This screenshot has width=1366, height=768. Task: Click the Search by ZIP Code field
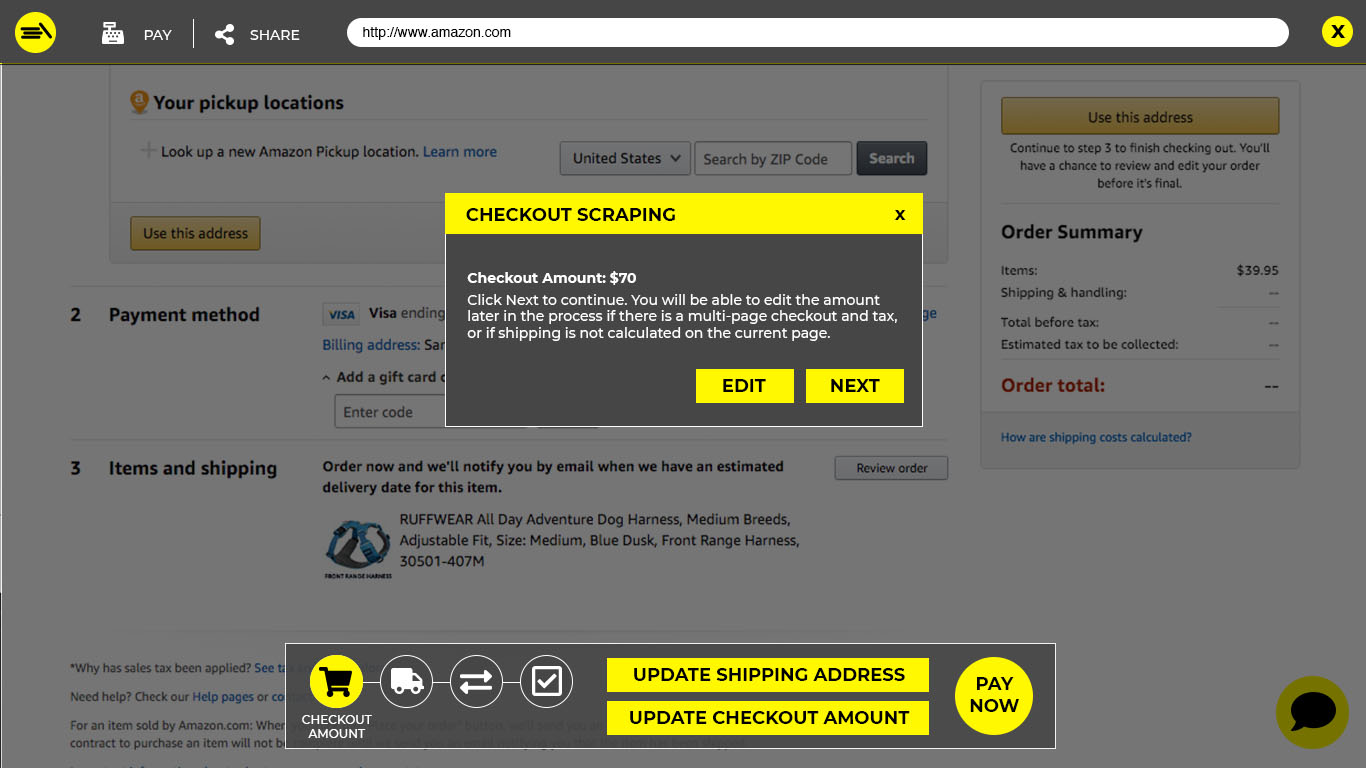[x=773, y=159]
